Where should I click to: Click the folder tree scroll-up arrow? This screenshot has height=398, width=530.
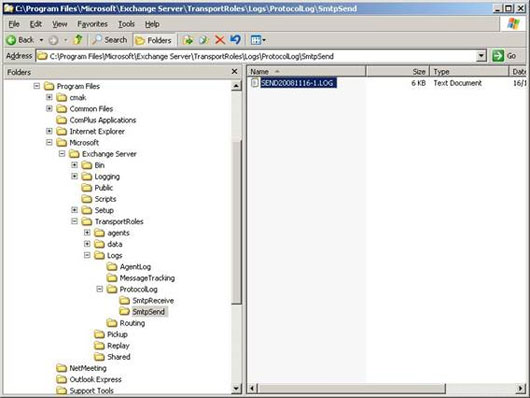click(236, 86)
